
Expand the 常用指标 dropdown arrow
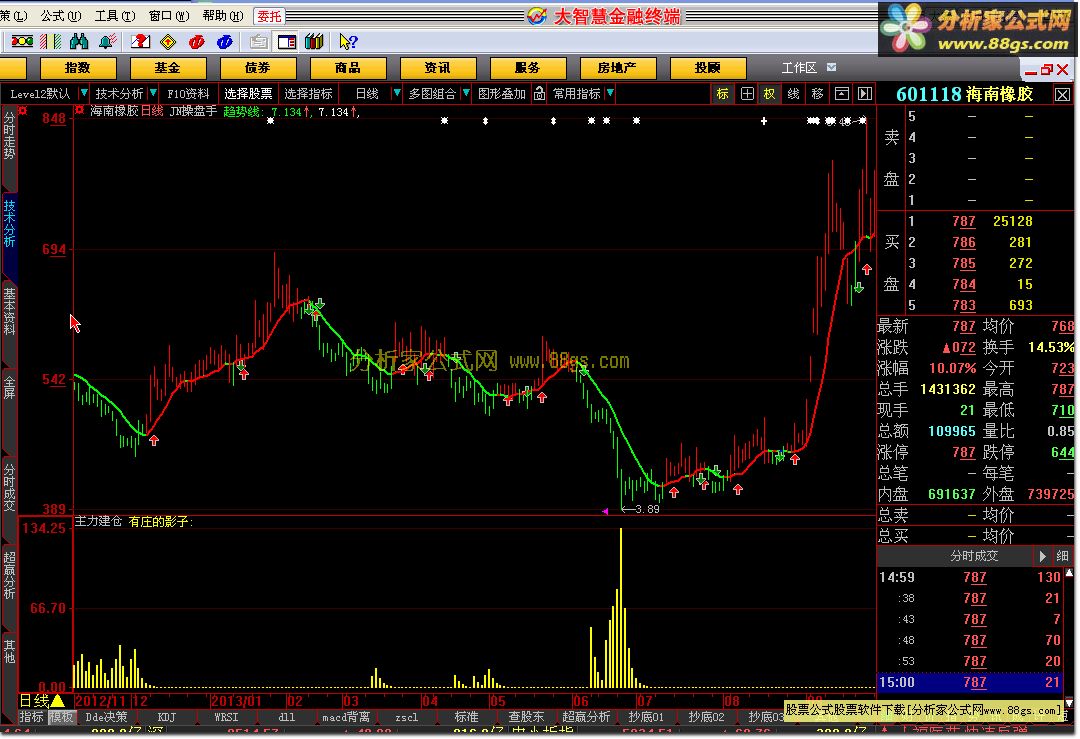point(610,93)
